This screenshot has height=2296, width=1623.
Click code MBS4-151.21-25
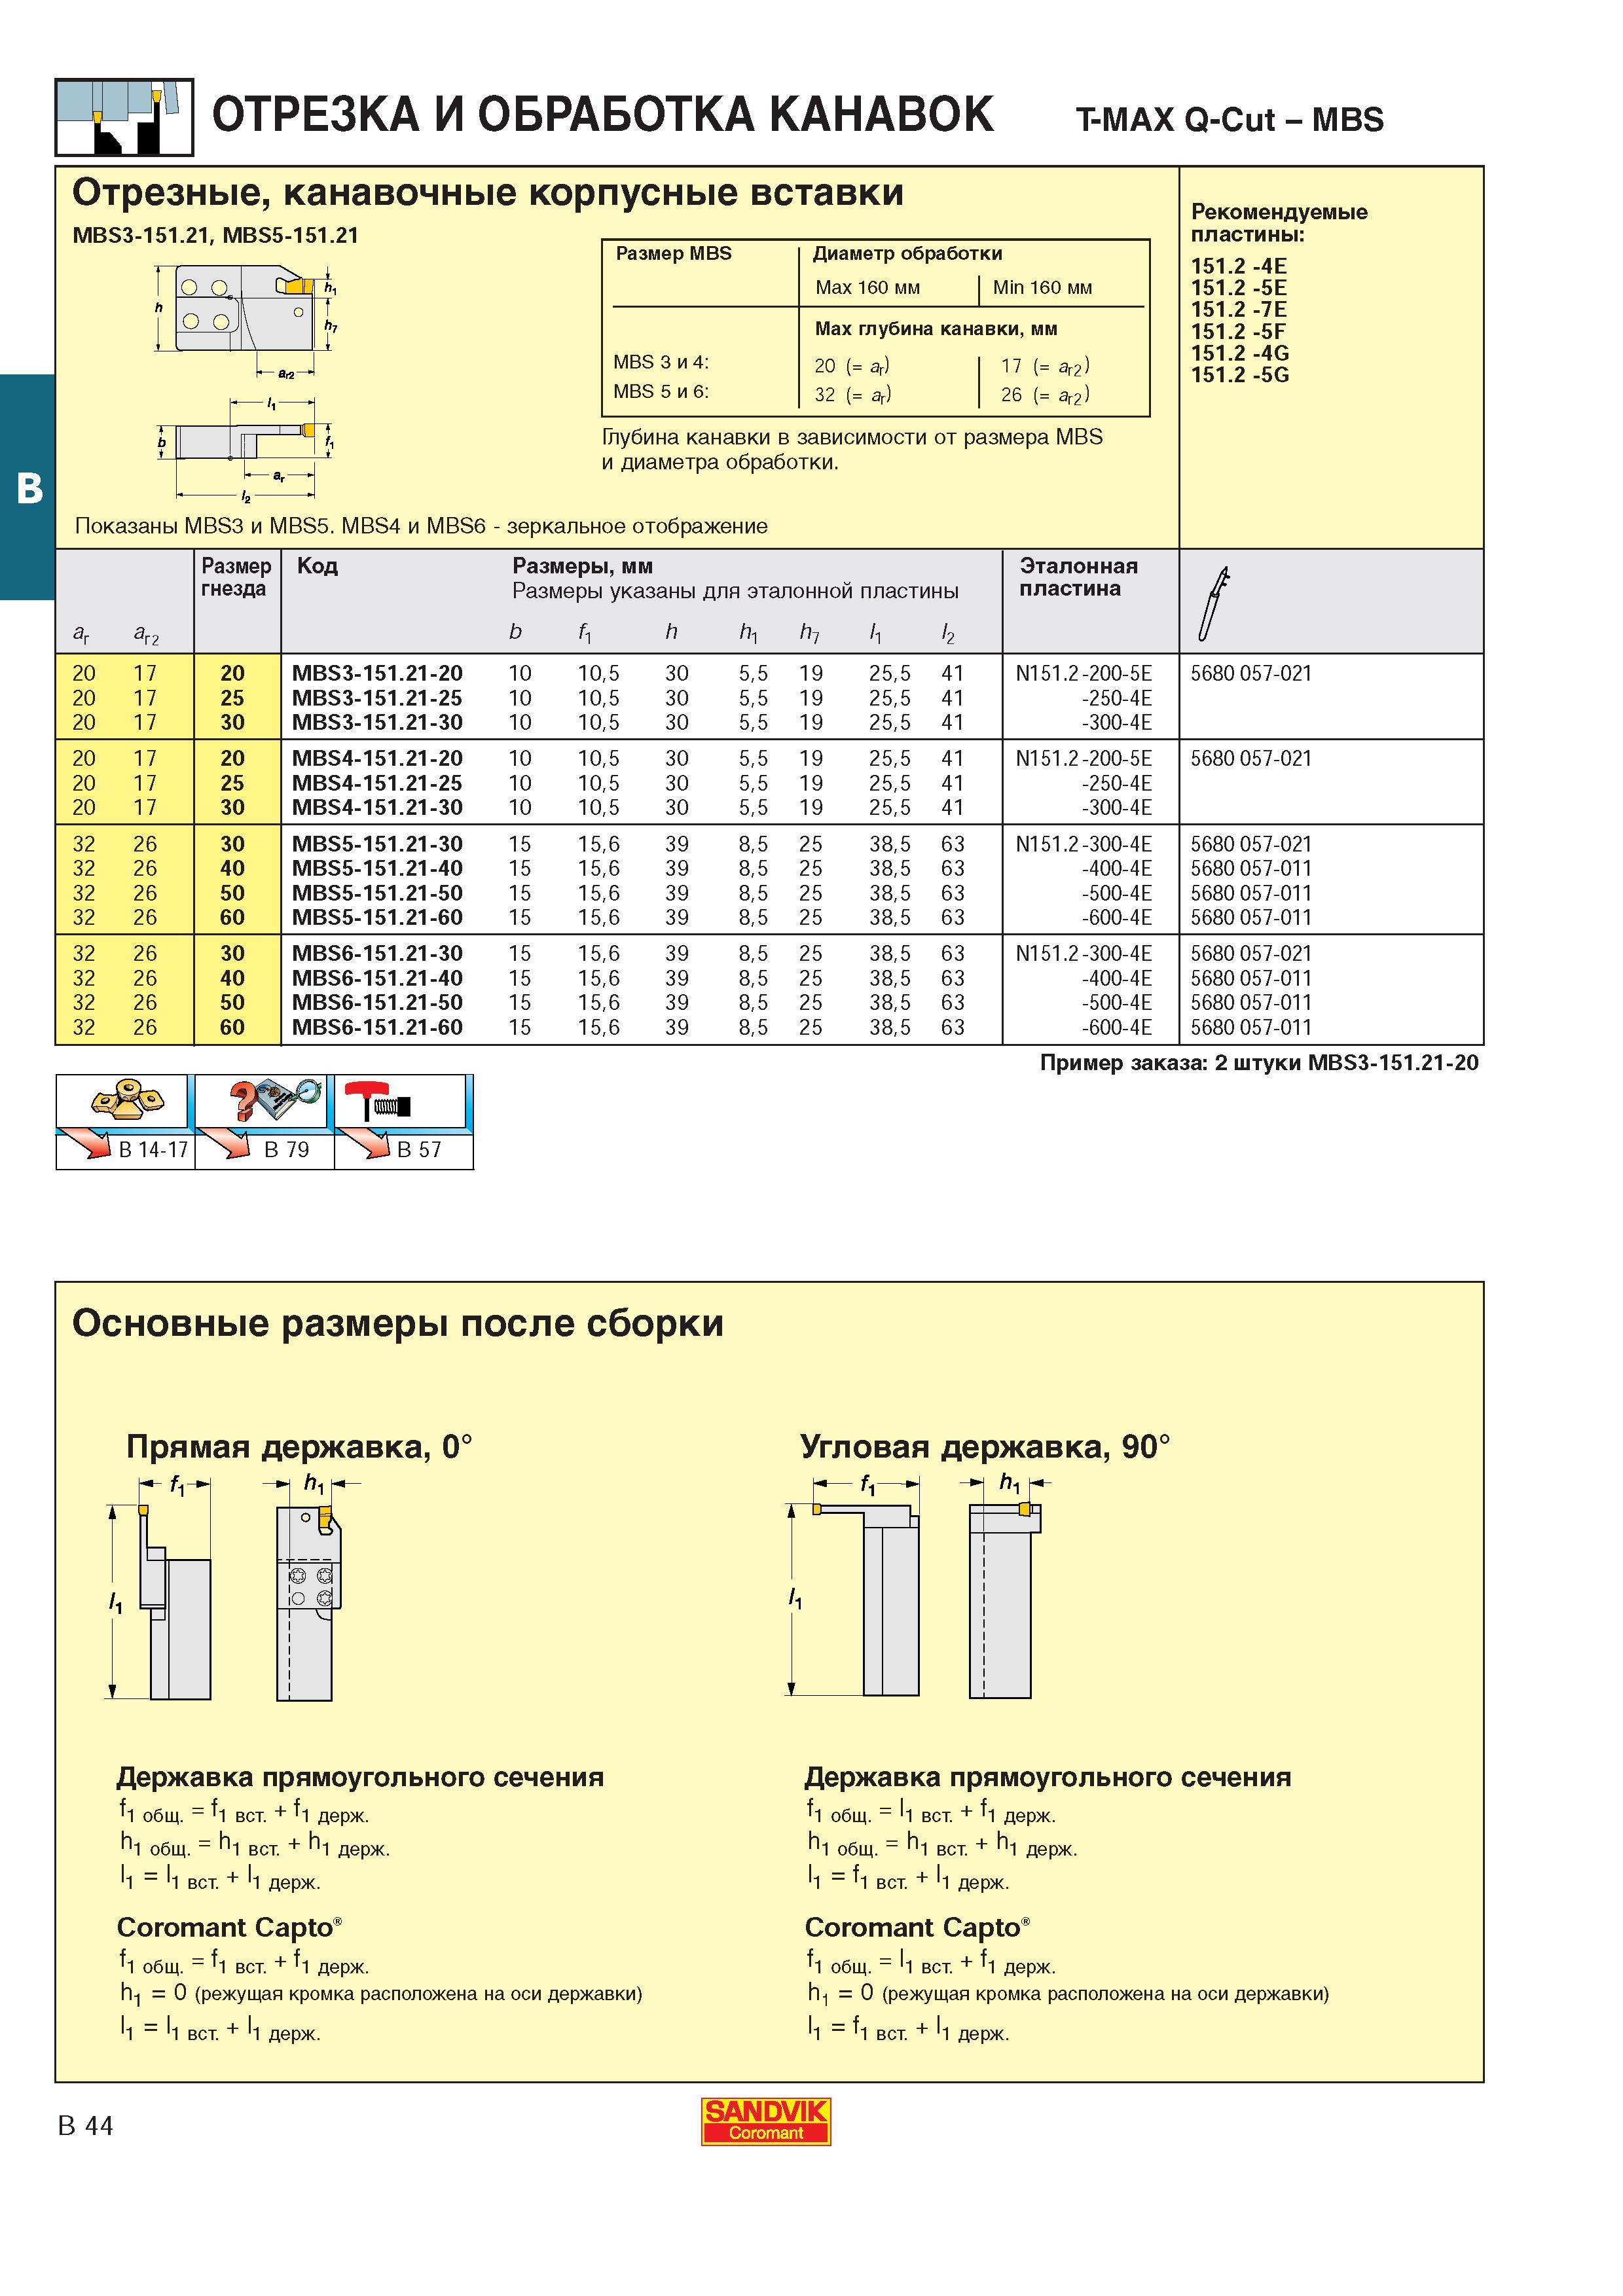click(x=377, y=783)
